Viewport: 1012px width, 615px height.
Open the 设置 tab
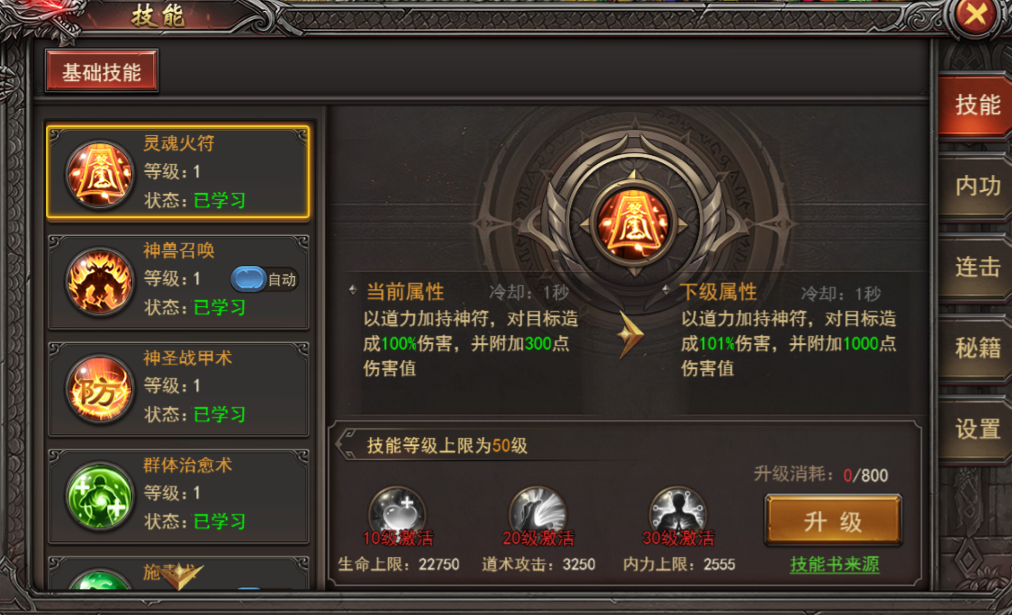point(977,429)
